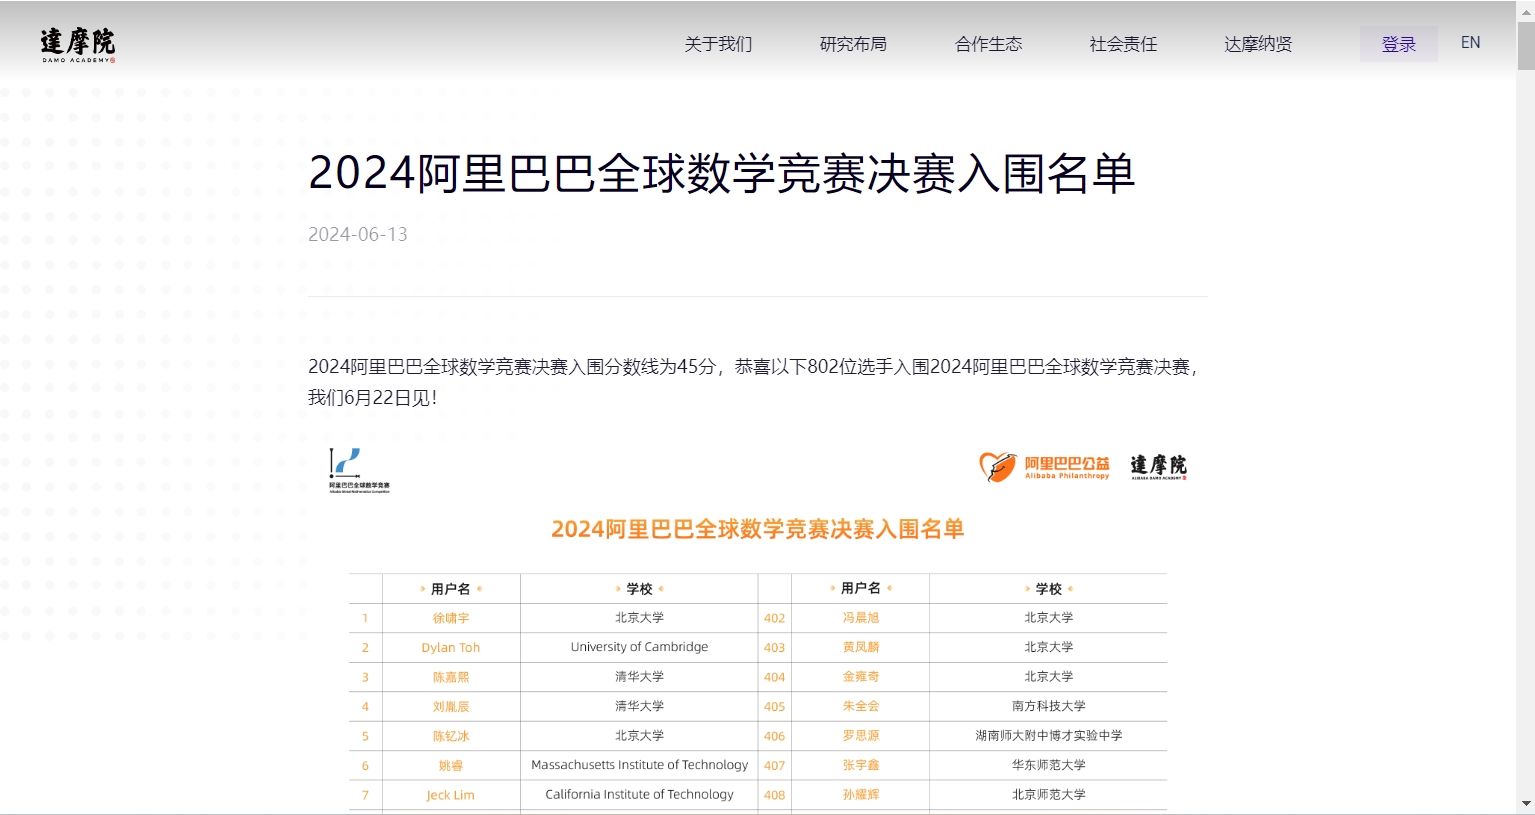This screenshot has width=1535, height=815.
Task: Open the 合作生态 menu
Action: point(988,44)
